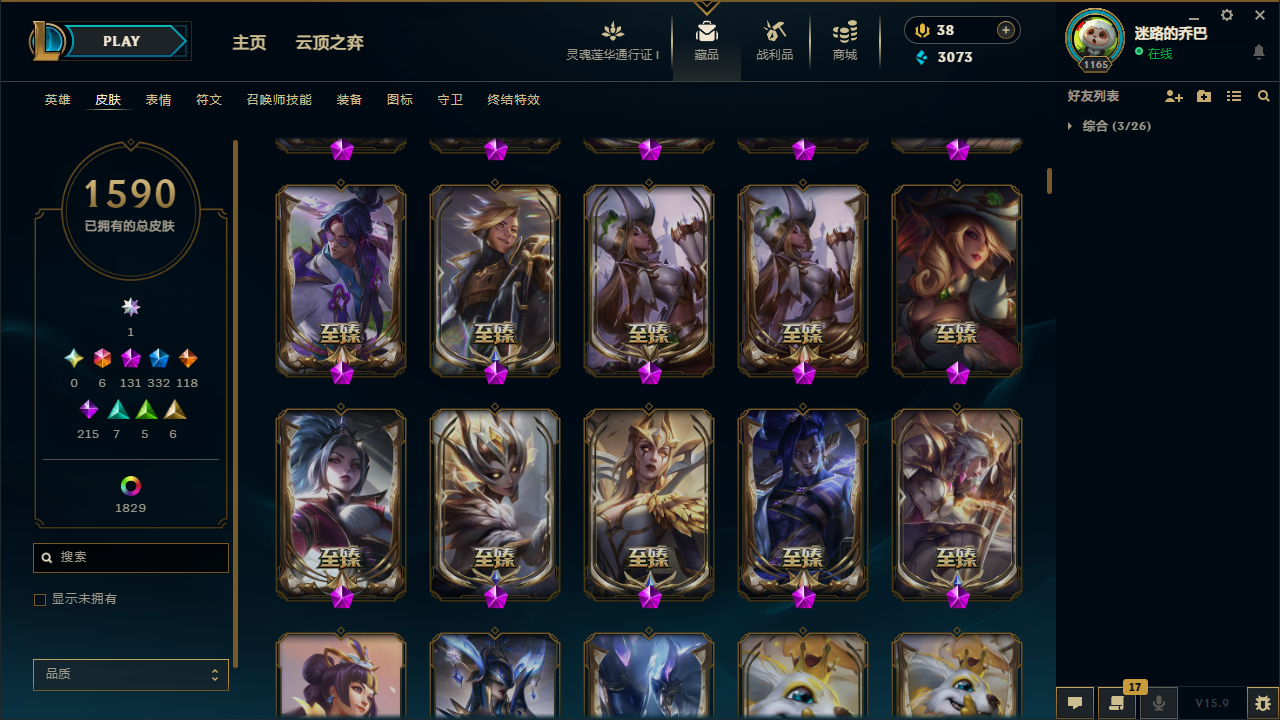Click the plus button to add RP
Screen dimensions: 1280x720
pos(1006,30)
